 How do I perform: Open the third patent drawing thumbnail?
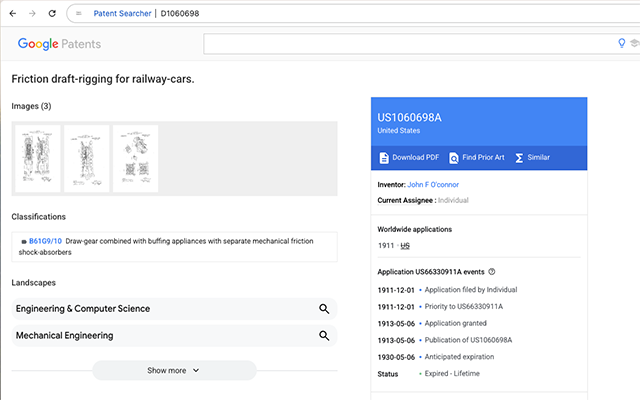(136, 158)
